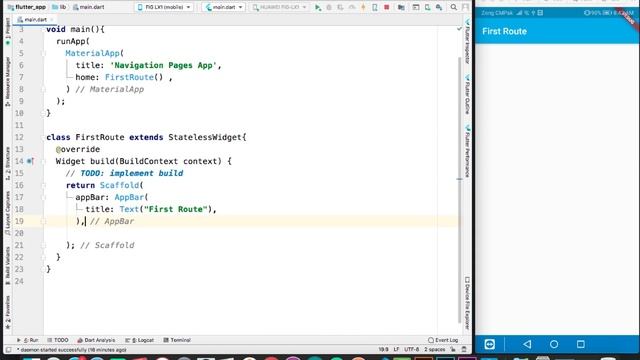640x360 pixels.
Task: Open the Logcat tool window tab
Action: pyautogui.click(x=140, y=340)
